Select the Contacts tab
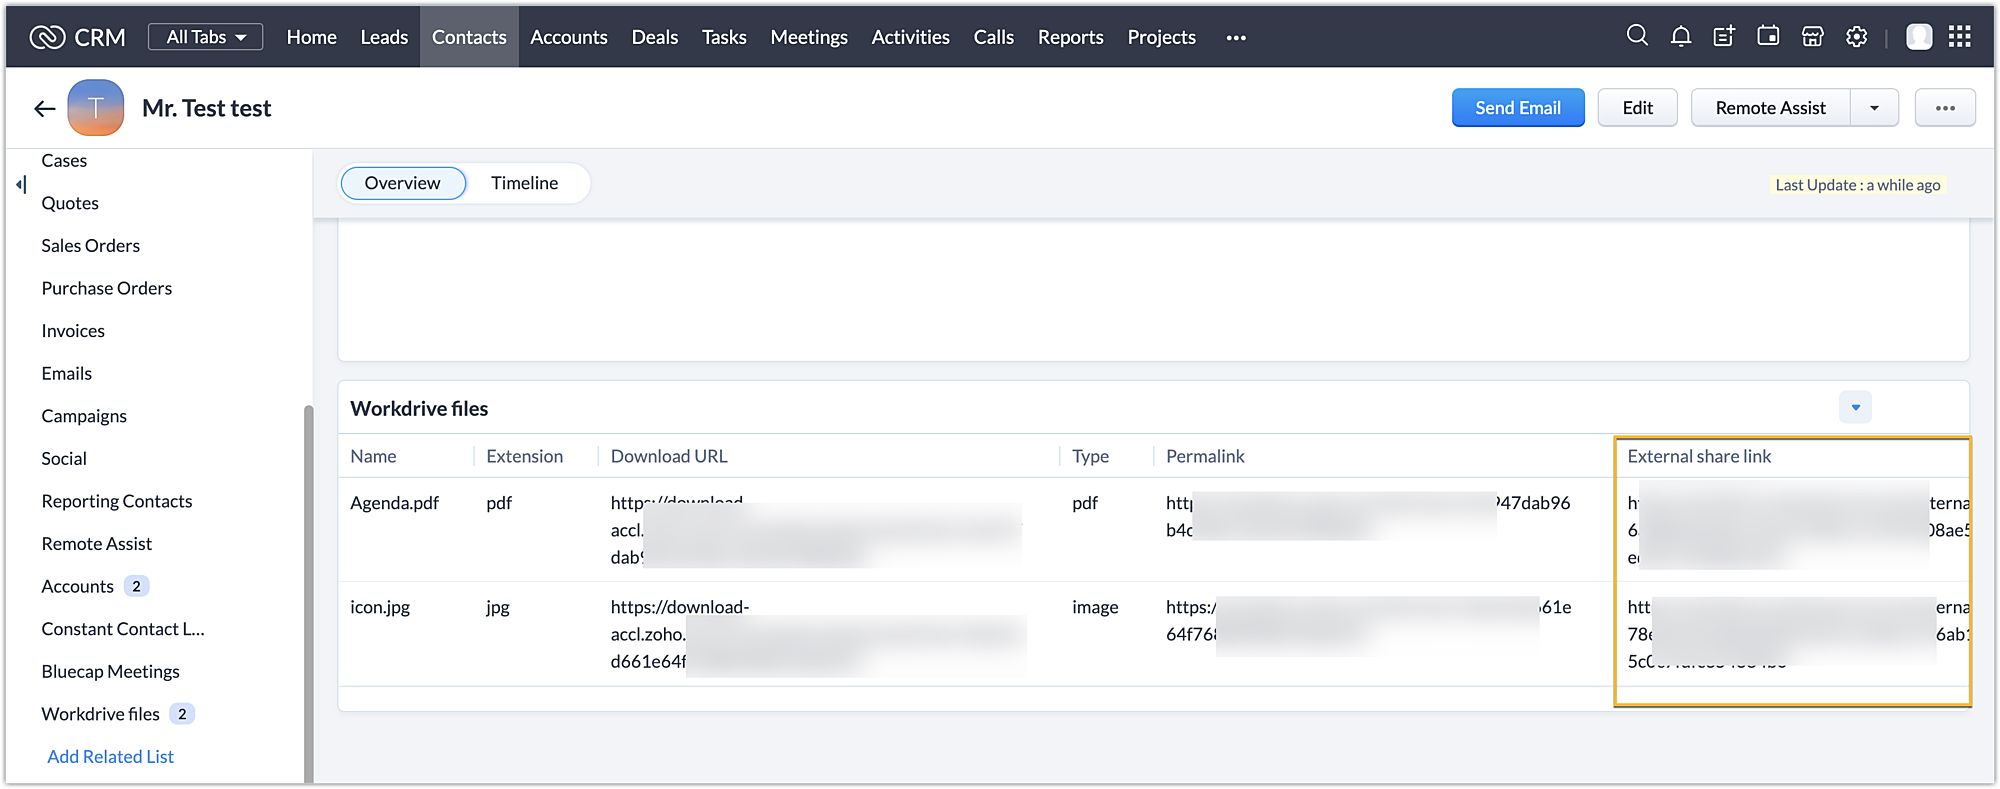This screenshot has width=2000, height=789. [469, 37]
